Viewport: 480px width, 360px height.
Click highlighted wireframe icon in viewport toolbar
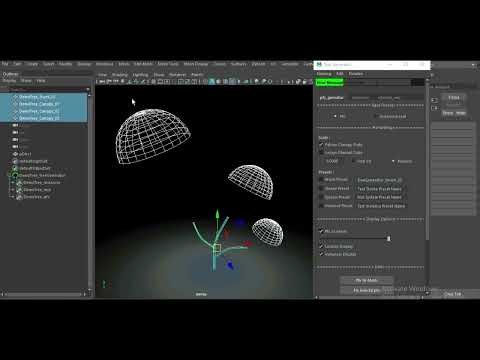(212, 81)
